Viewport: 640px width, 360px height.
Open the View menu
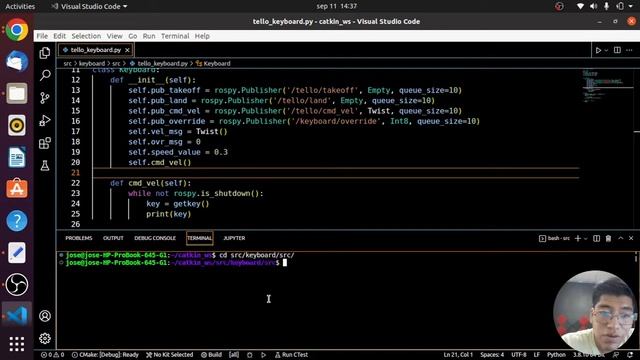115,36
